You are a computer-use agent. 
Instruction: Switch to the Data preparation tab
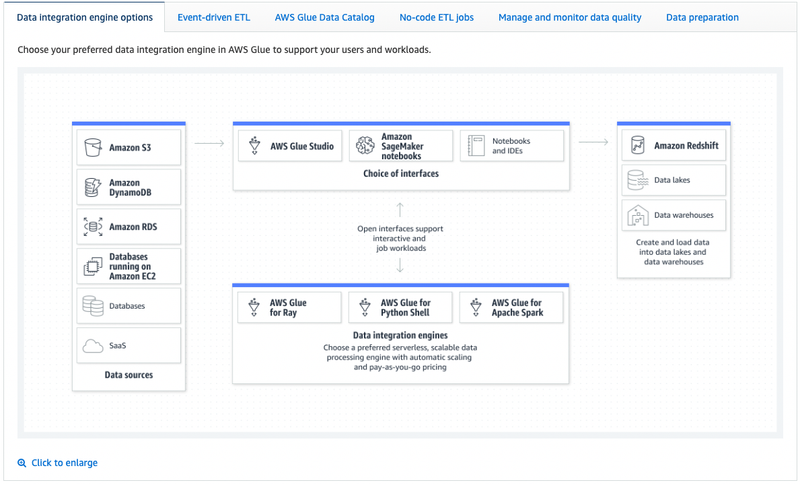(702, 17)
